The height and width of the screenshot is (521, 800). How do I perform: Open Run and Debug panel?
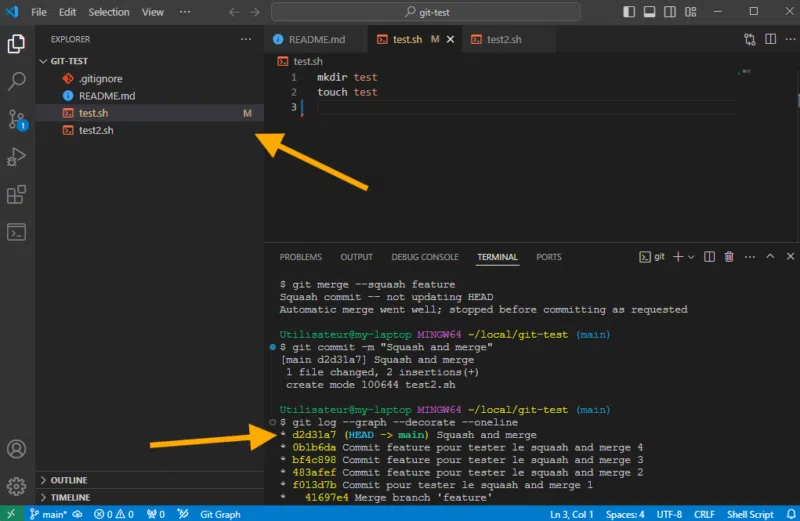[16, 157]
